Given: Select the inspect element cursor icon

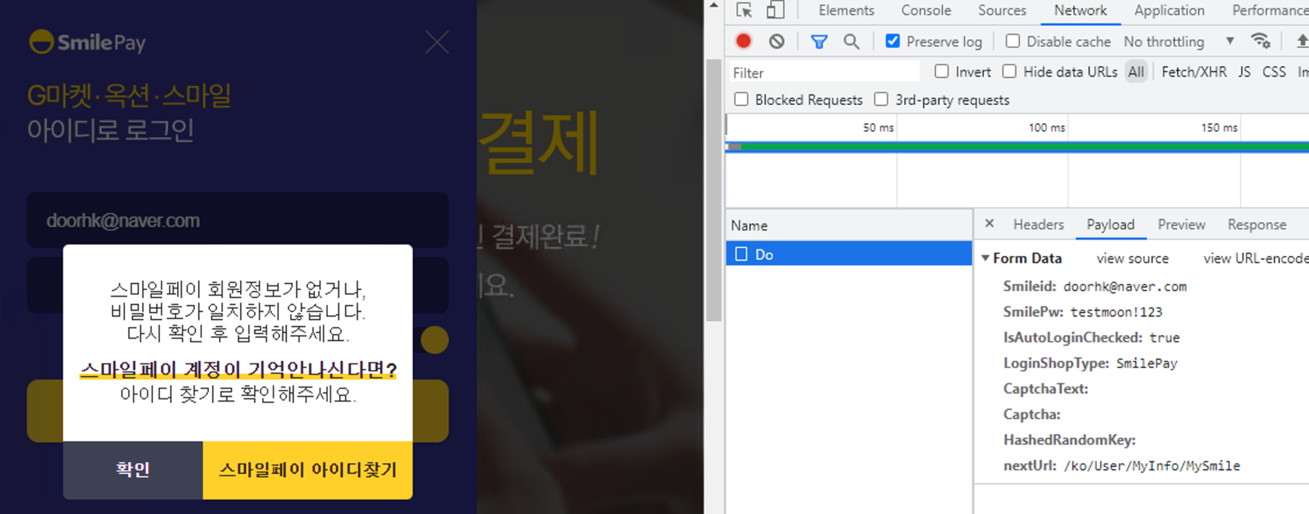Looking at the screenshot, I should pyautogui.click(x=744, y=10).
